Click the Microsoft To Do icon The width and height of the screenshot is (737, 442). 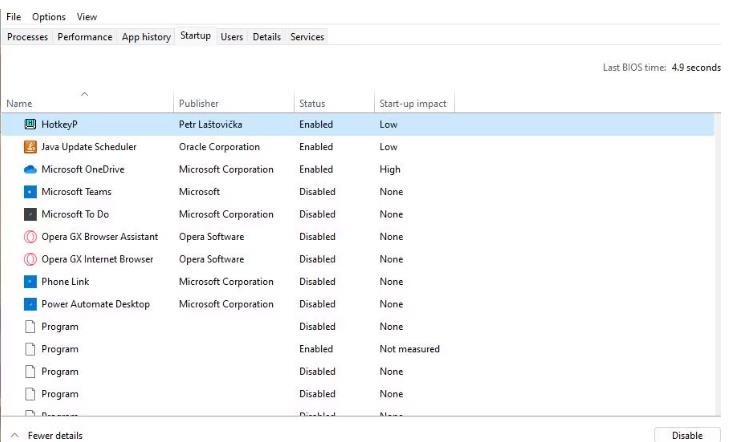tap(30, 214)
